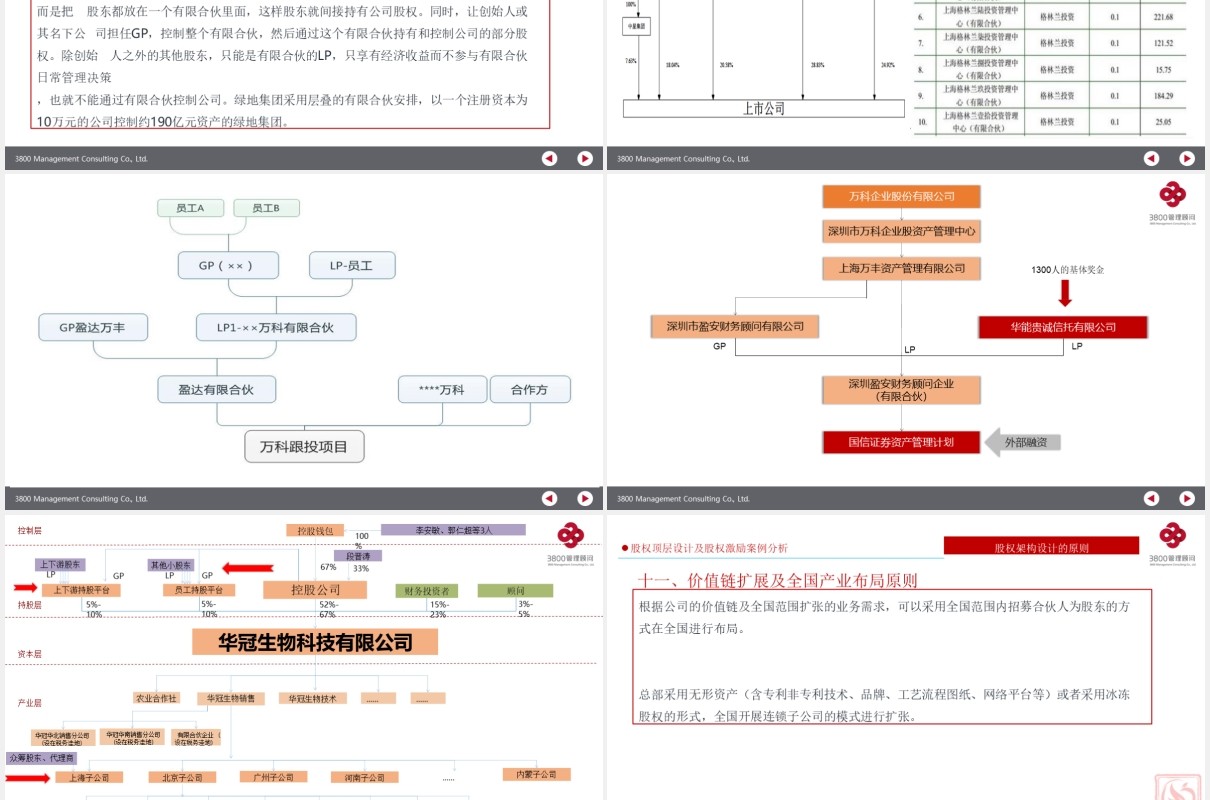Select the LP-员工 node
The width and height of the screenshot is (1210, 800).
(x=351, y=265)
